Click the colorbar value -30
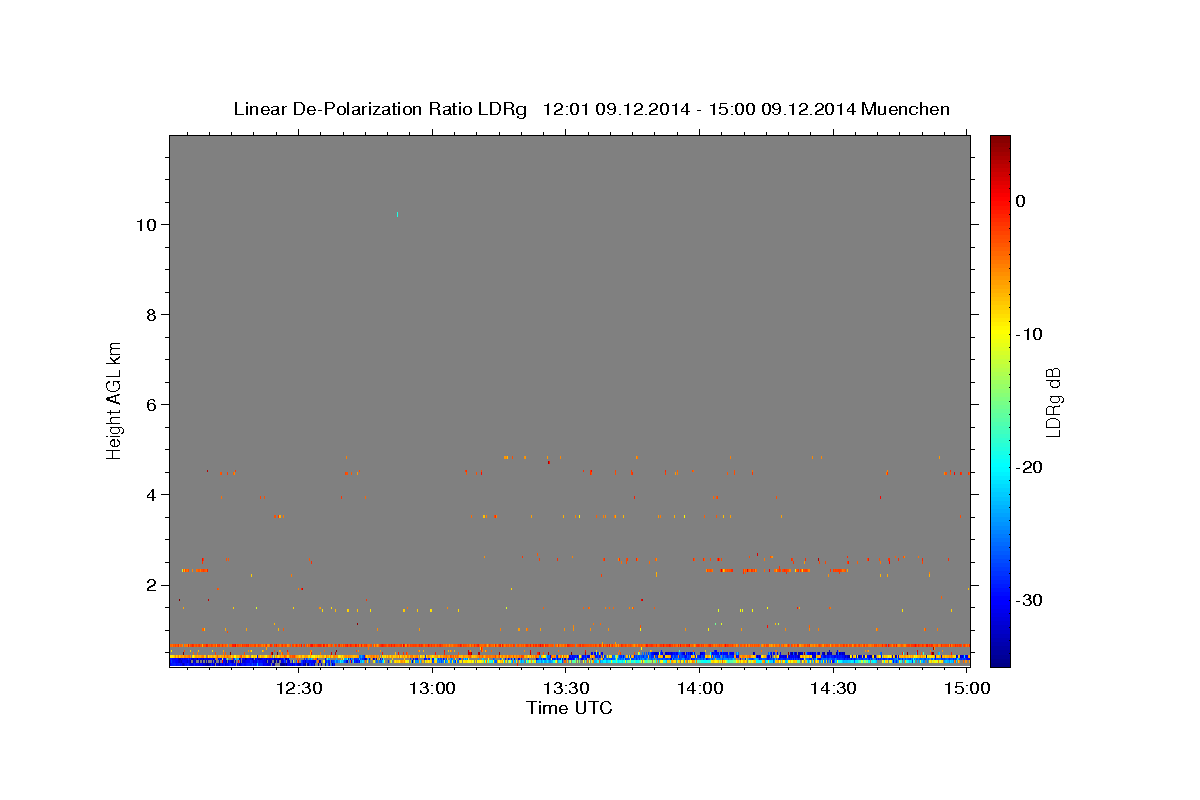This screenshot has width=1200, height=800. pyautogui.click(x=1030, y=600)
